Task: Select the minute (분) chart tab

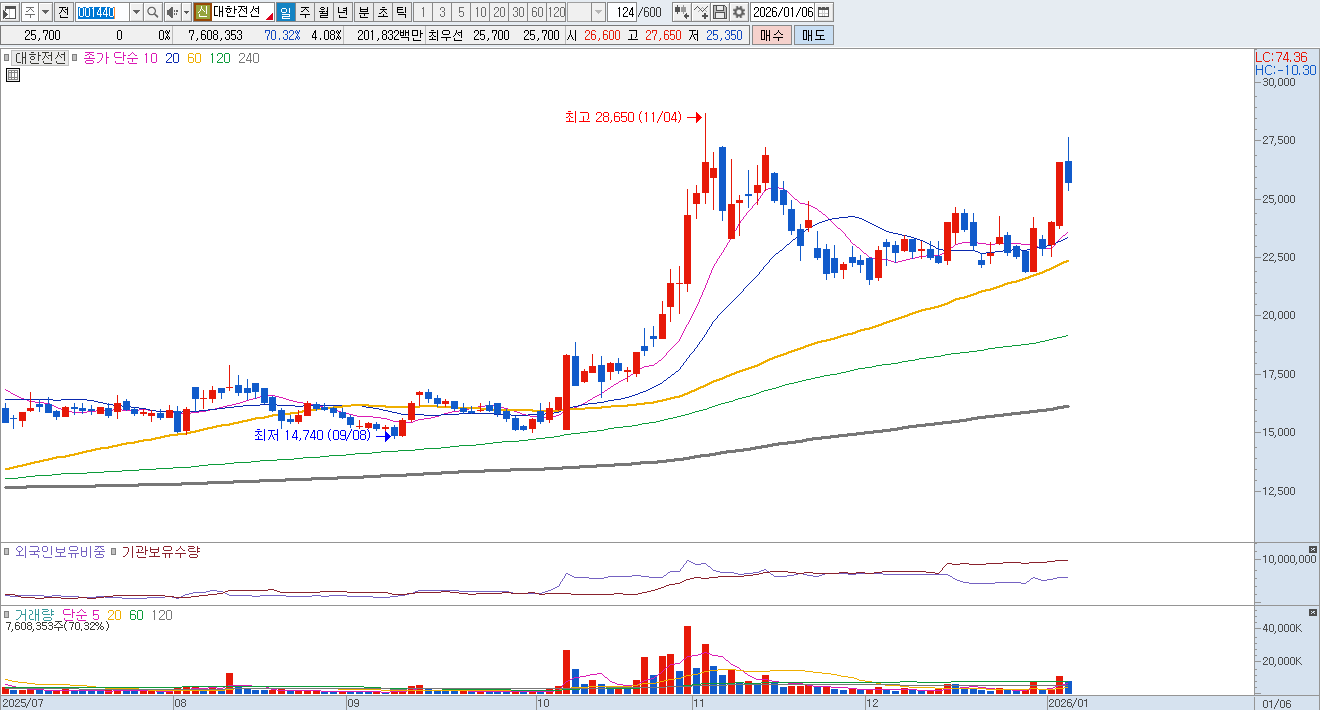Action: pyautogui.click(x=363, y=12)
